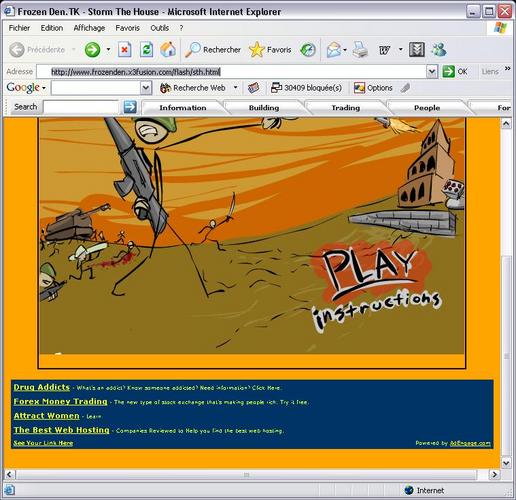Click the History clock icon
The width and height of the screenshot is (516, 500).
[x=307, y=50]
